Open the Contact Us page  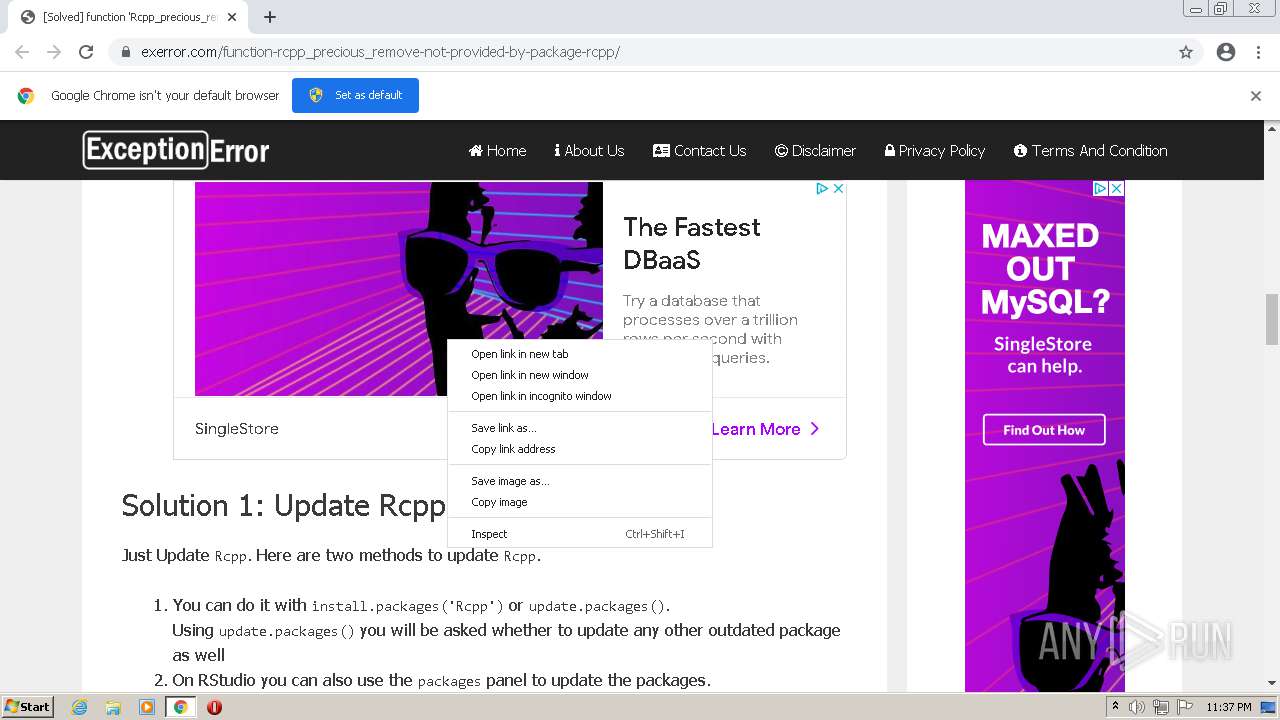(699, 151)
